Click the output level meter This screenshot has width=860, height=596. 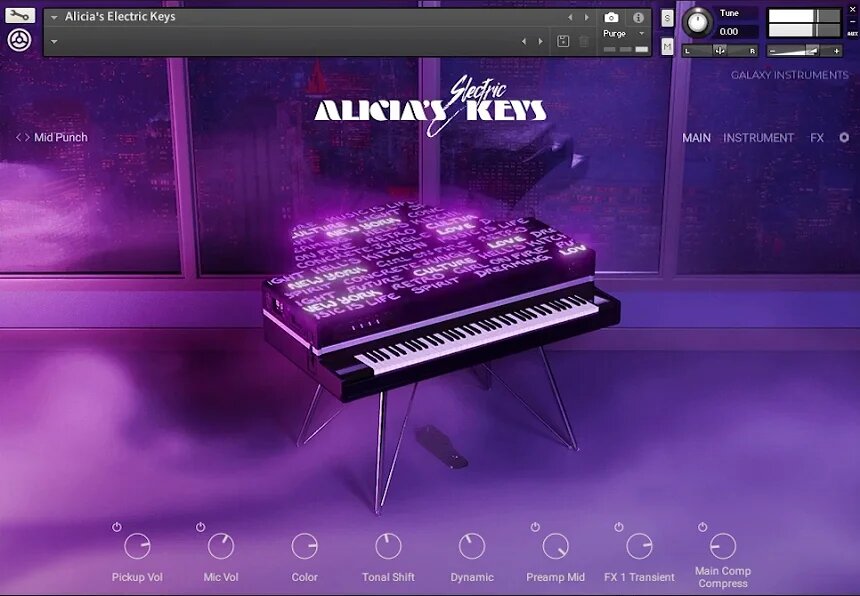pos(804,22)
